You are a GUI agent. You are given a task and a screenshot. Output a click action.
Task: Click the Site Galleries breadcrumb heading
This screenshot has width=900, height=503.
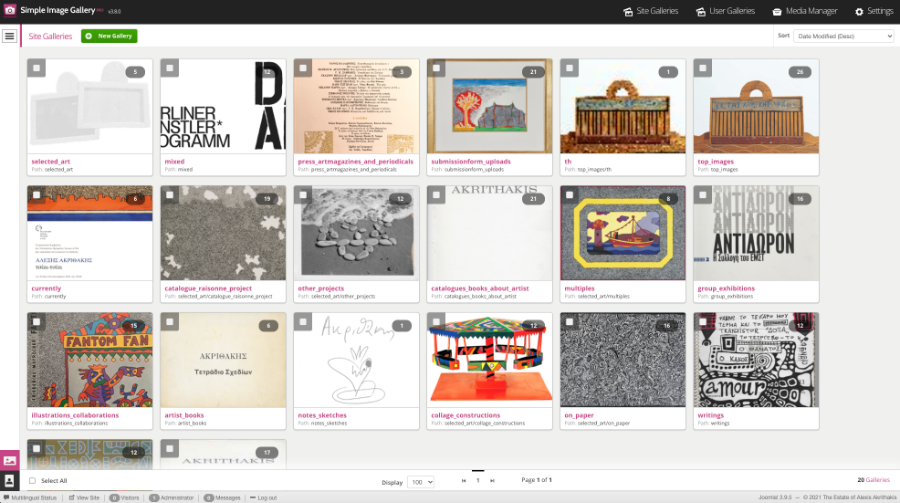point(51,36)
